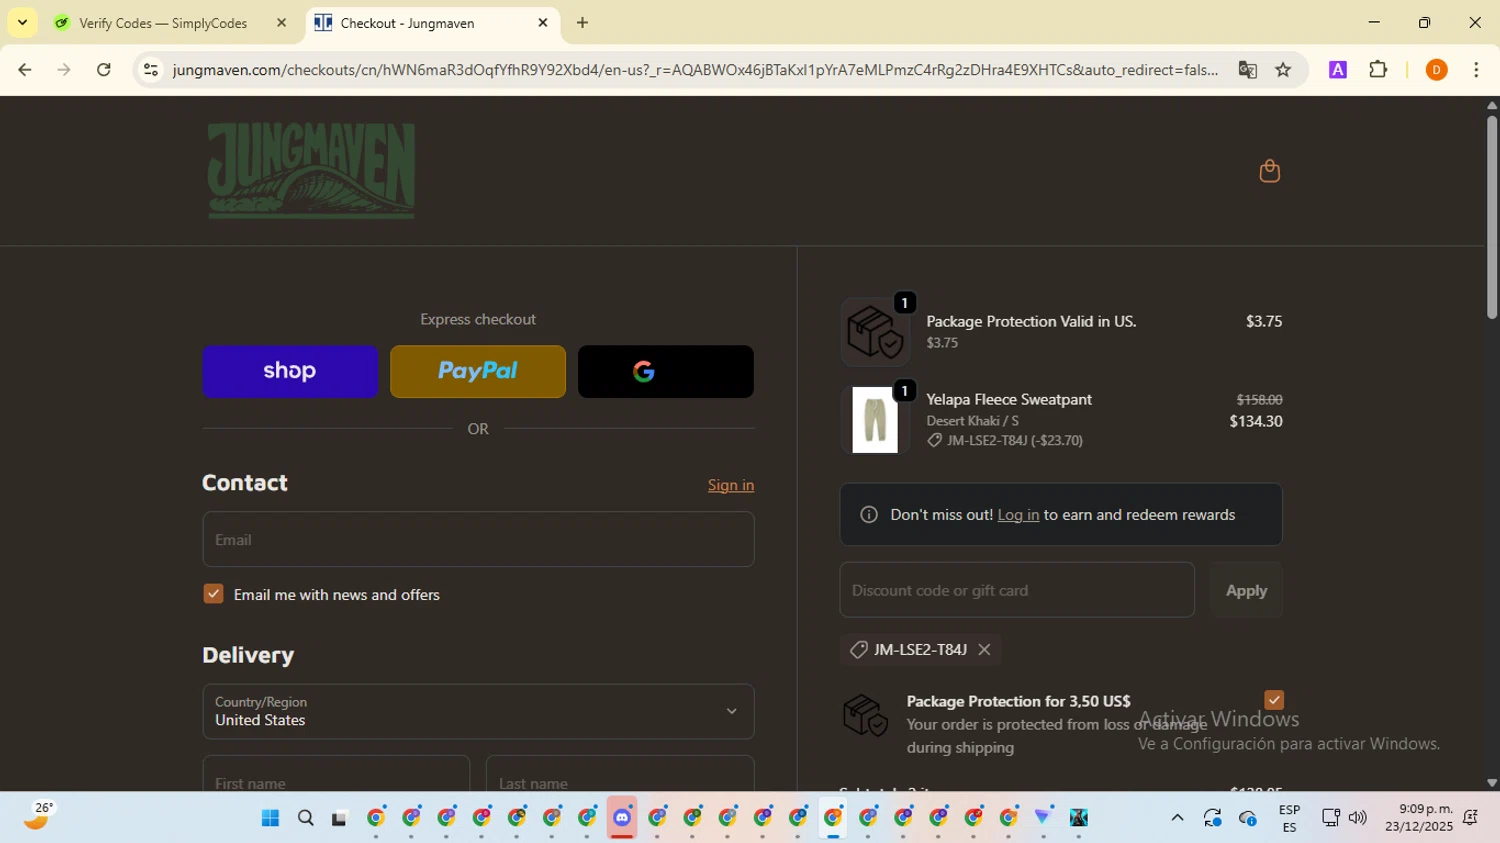Screen dimensions: 1500x843
Task: Focus the Last name field
Action: tap(620, 774)
